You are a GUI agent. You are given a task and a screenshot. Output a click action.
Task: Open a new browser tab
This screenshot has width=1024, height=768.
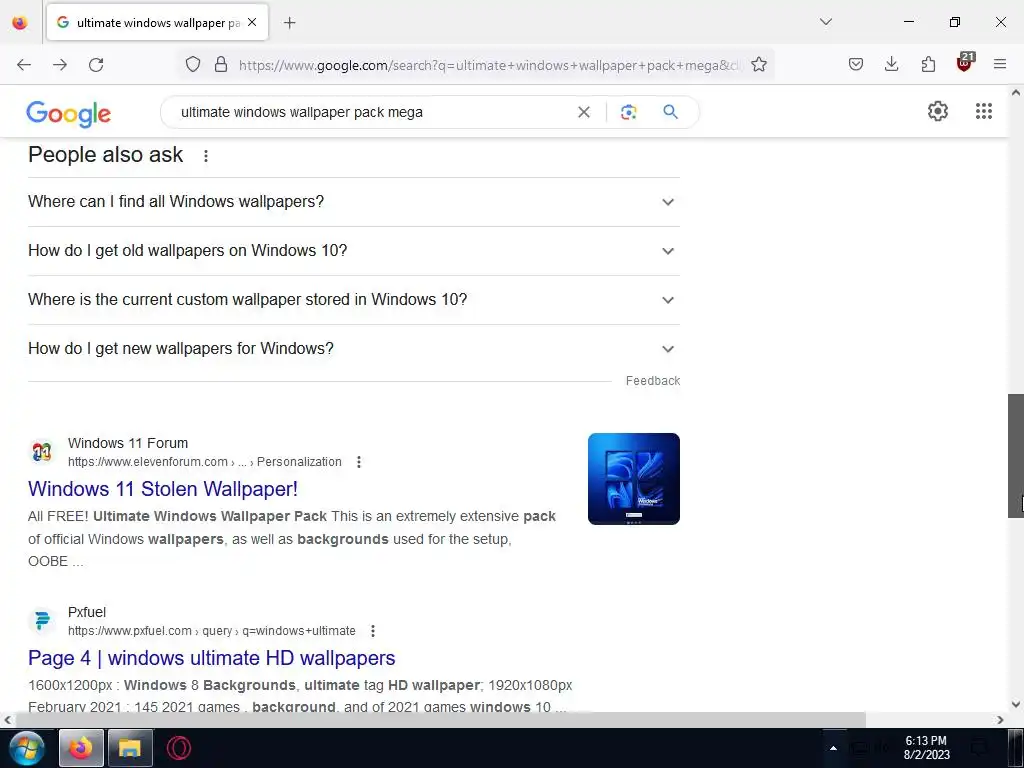pos(289,23)
